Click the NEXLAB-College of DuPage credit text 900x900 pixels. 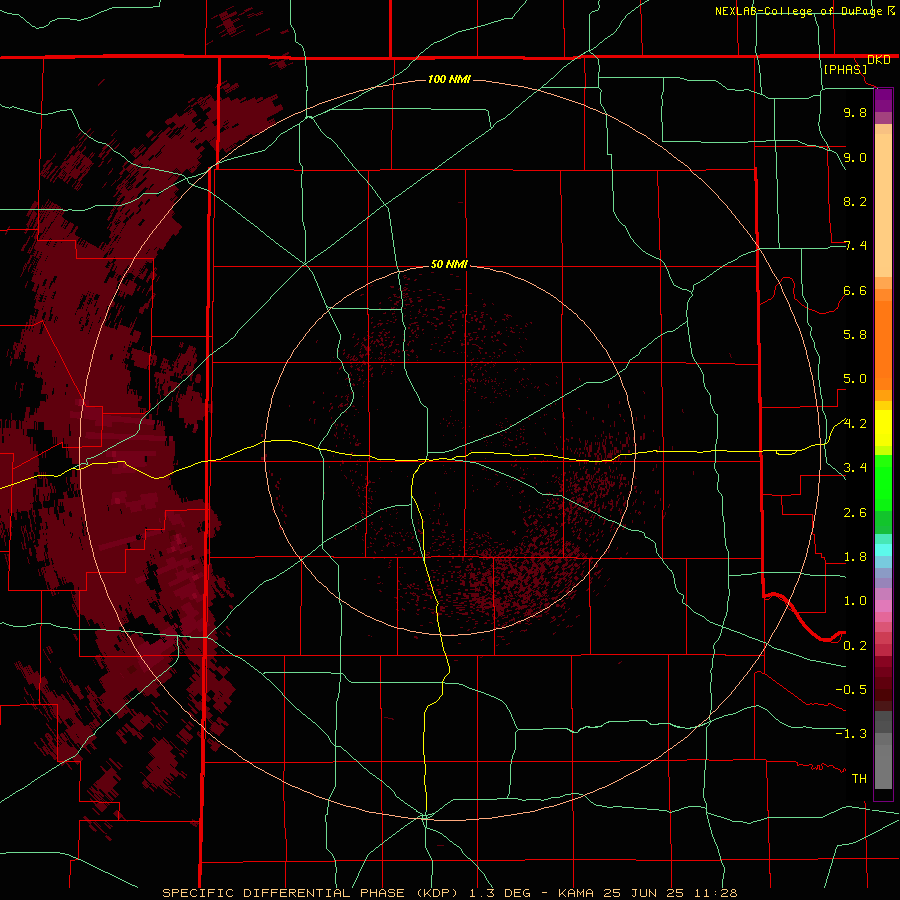point(798,11)
